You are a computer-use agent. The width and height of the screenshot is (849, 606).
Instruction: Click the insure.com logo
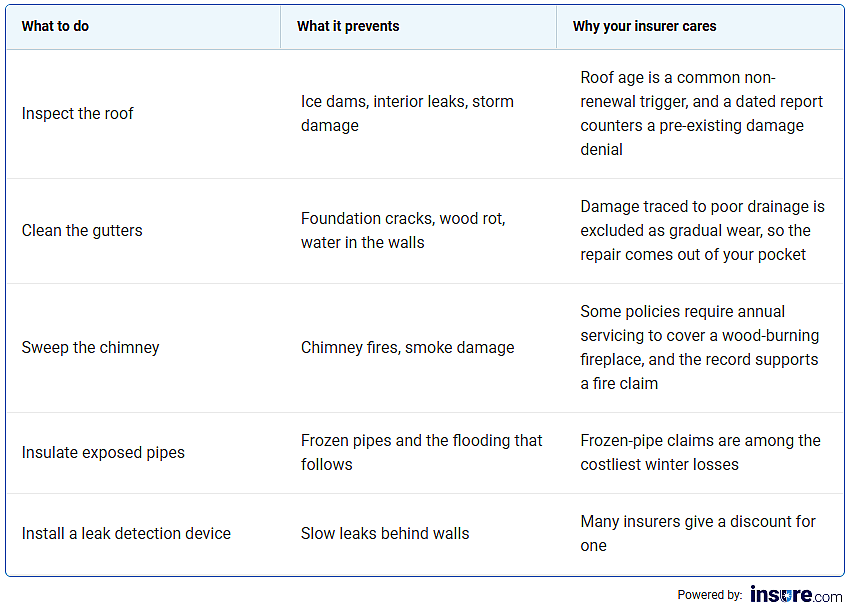point(796,594)
